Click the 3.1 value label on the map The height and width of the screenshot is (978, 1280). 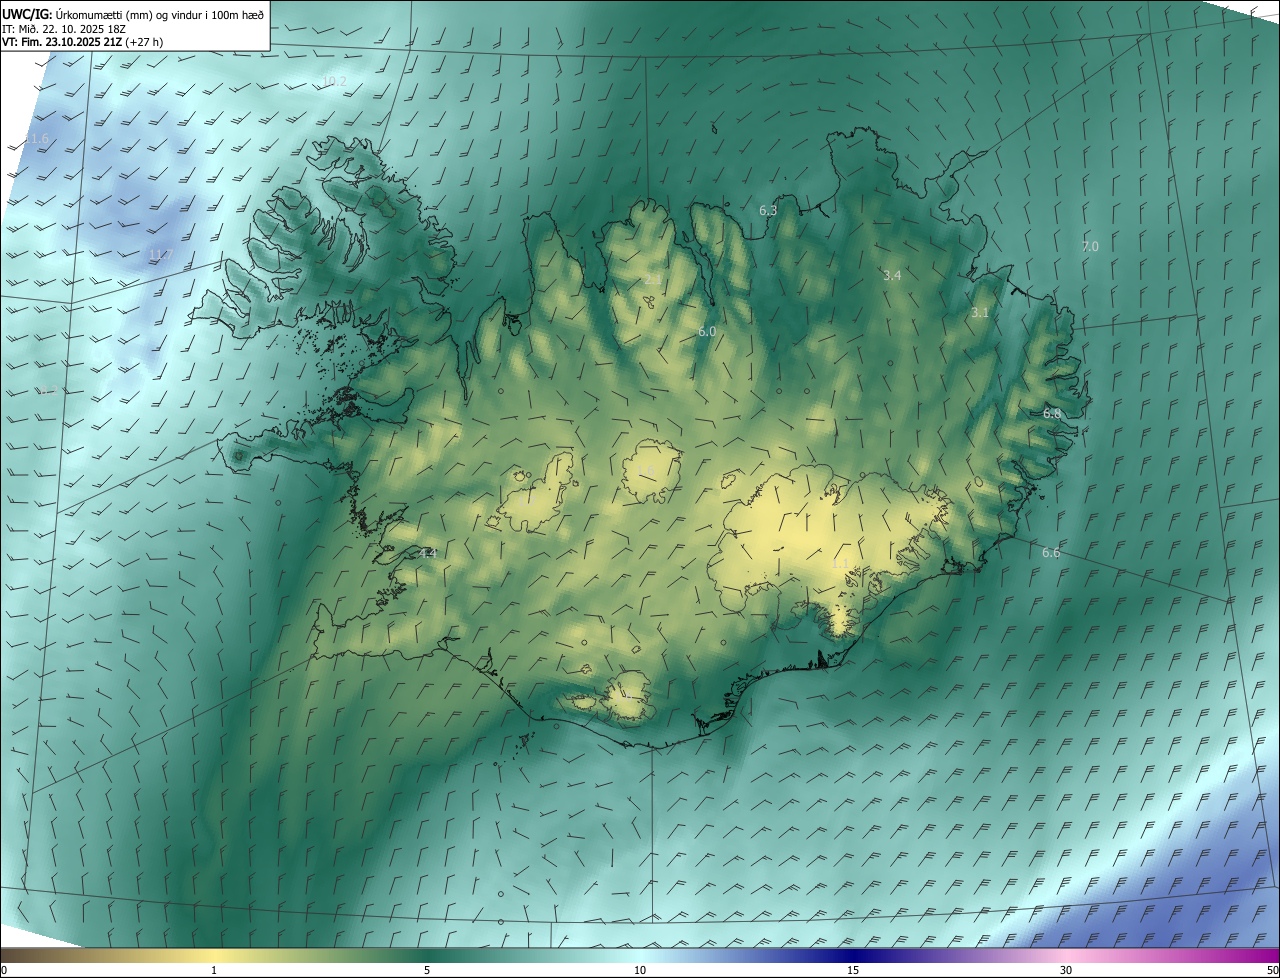click(x=980, y=313)
